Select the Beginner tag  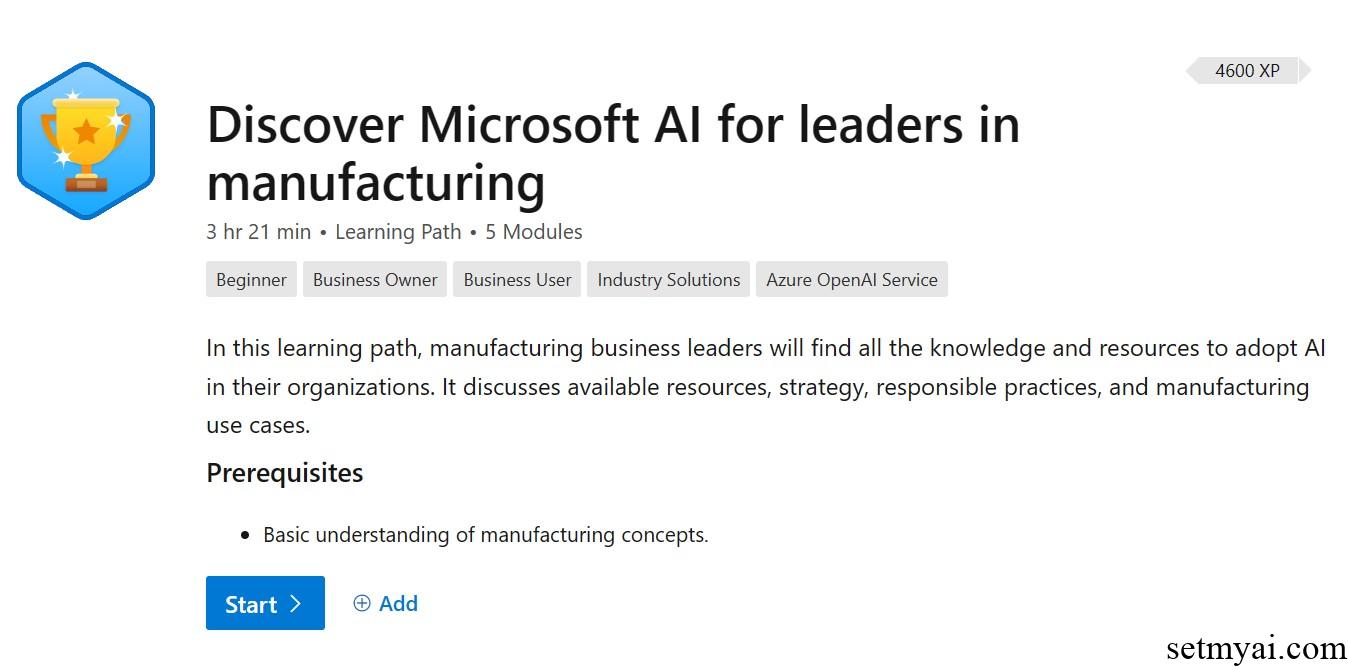[x=251, y=280]
